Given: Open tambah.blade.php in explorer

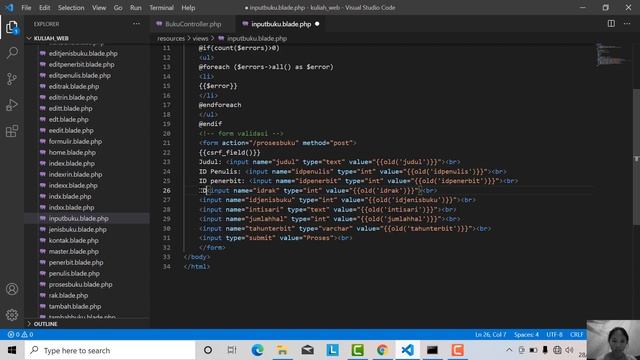Looking at the screenshot, I should (75, 306).
